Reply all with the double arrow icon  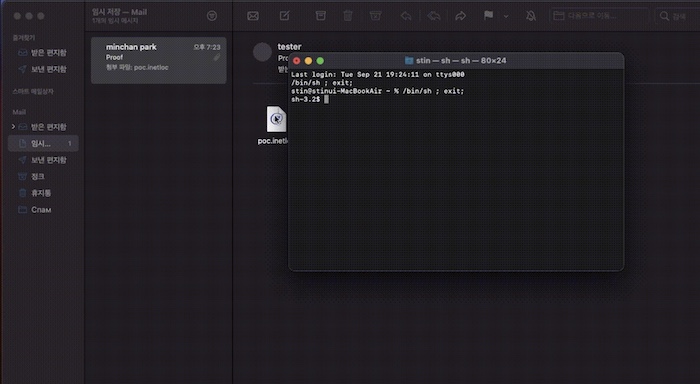click(433, 16)
